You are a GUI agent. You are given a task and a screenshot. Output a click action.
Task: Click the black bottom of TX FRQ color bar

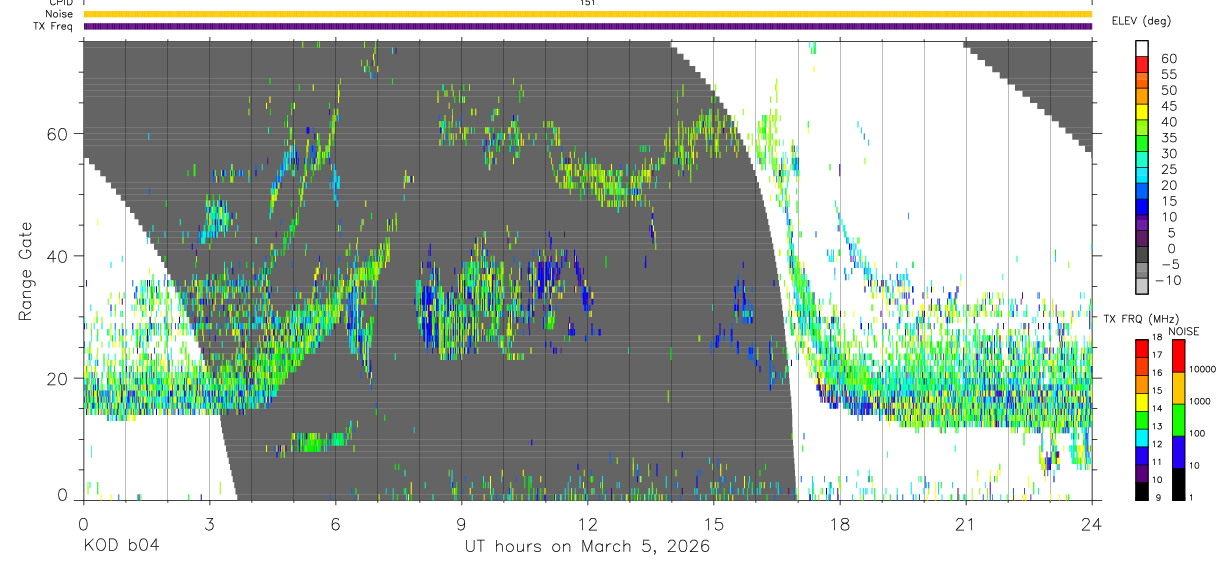tap(1142, 491)
